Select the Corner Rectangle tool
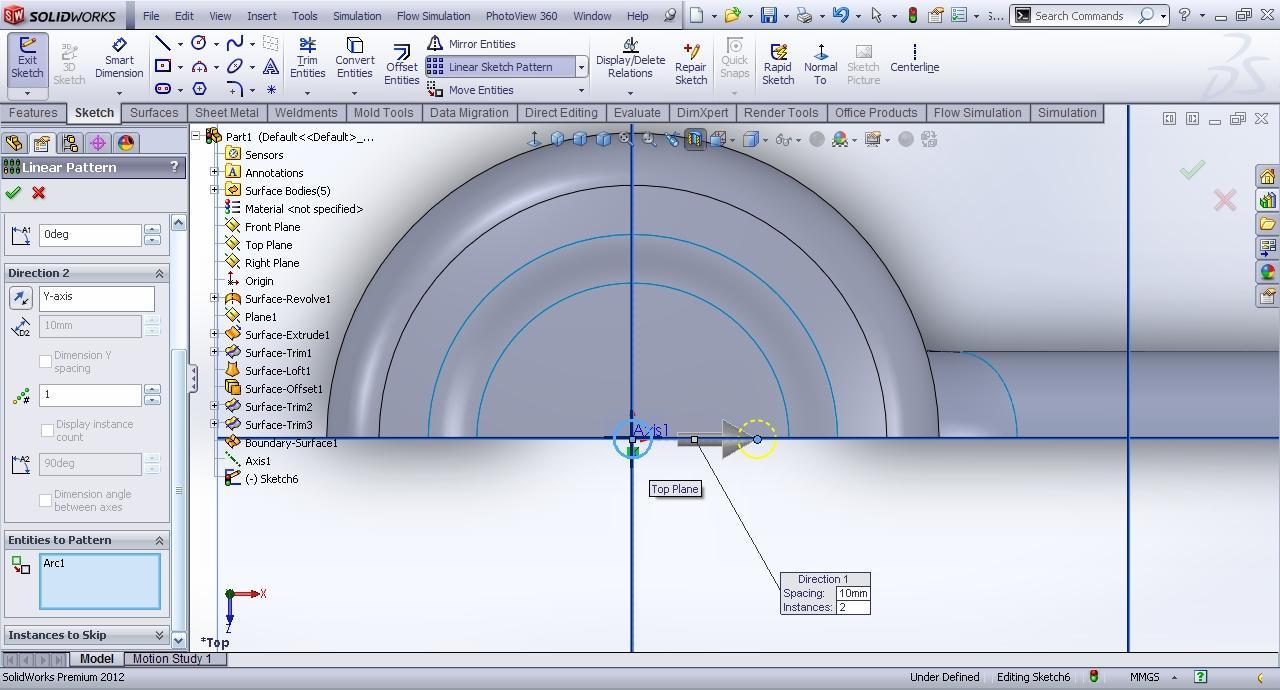The height and width of the screenshot is (690, 1280). [162, 66]
